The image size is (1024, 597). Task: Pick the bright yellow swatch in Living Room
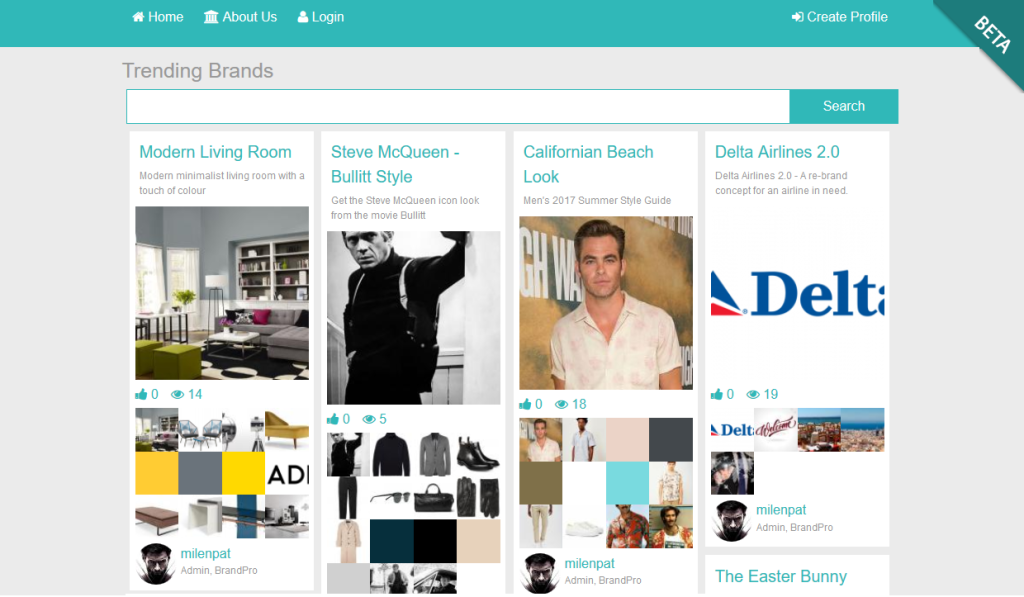pos(244,474)
